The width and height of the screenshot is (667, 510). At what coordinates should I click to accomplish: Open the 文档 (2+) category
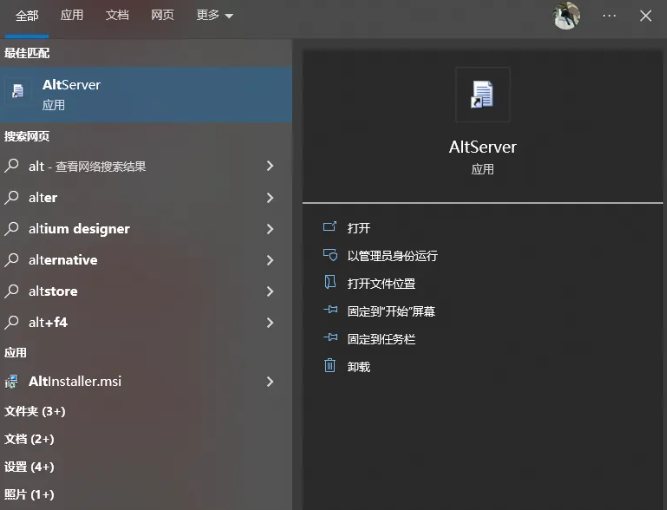(29, 439)
